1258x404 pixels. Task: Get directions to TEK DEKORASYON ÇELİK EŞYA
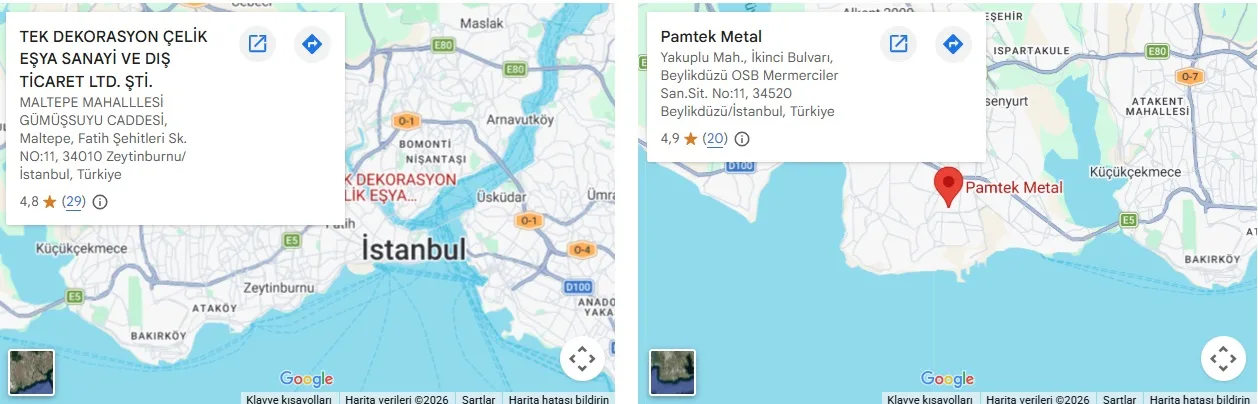point(312,44)
